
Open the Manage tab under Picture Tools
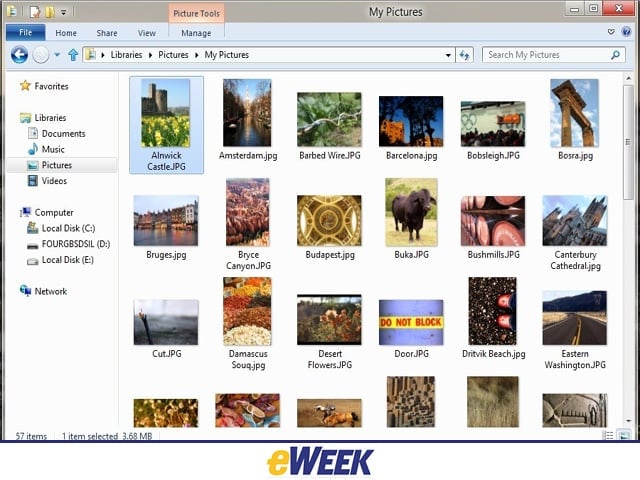click(x=196, y=33)
